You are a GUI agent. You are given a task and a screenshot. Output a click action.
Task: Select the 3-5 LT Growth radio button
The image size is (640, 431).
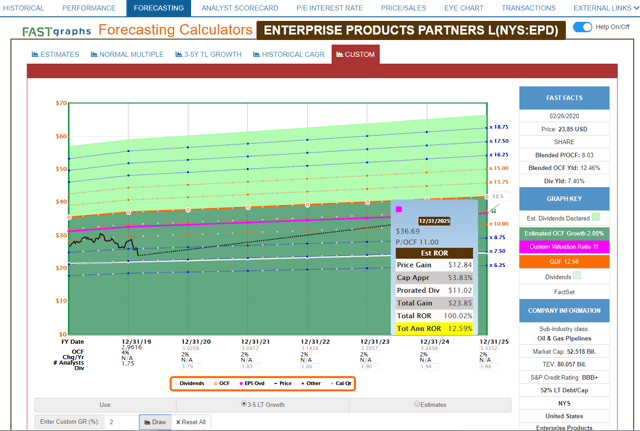tap(244, 404)
